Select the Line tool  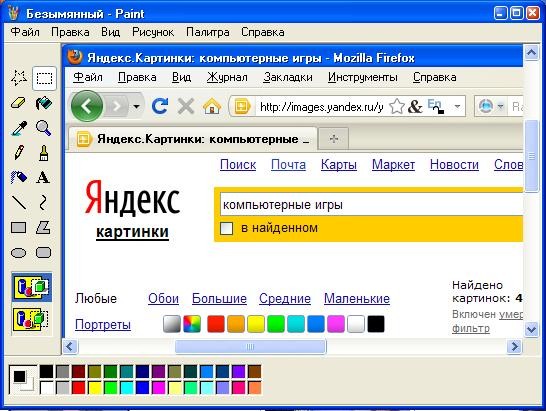19,202
